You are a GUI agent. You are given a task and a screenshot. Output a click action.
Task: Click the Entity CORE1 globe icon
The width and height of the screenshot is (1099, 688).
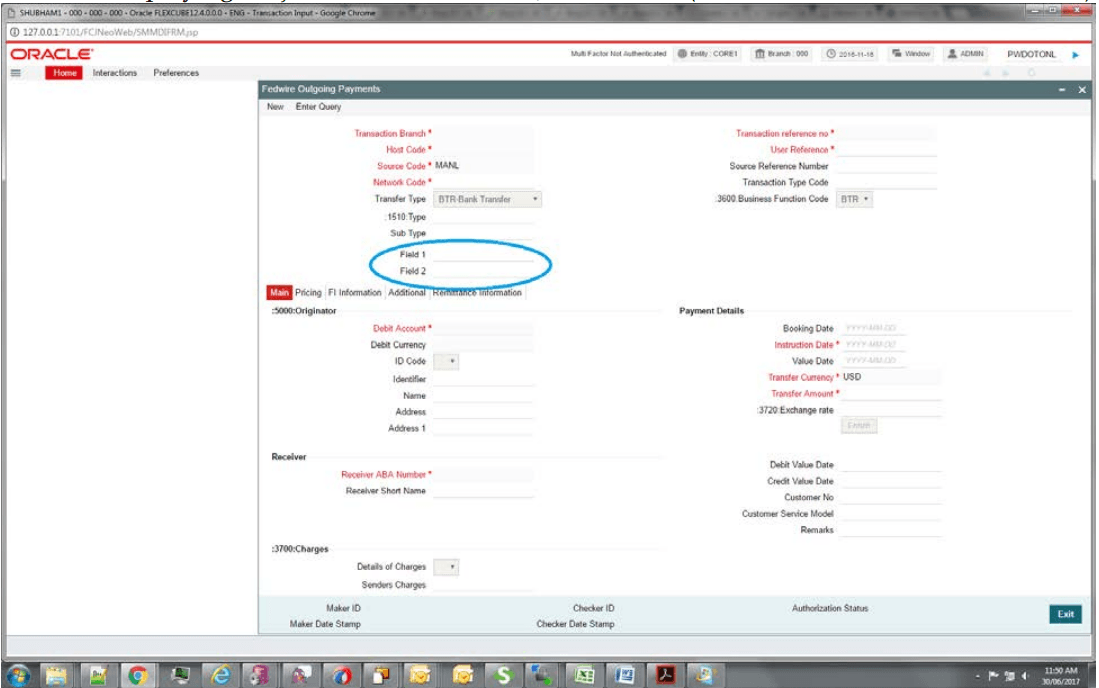682,54
